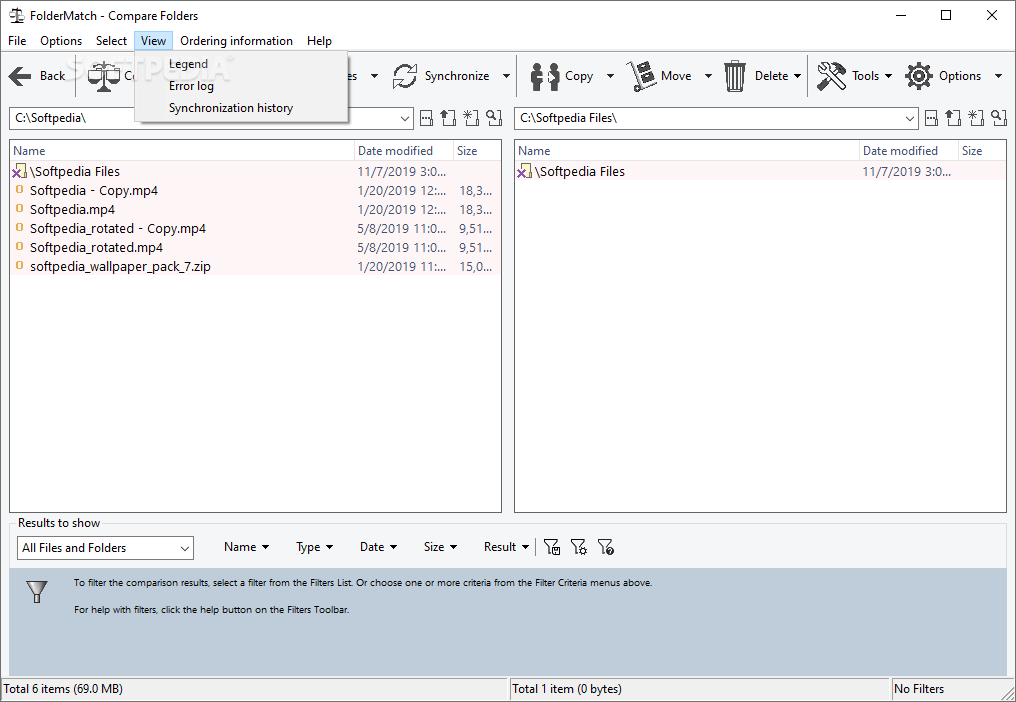Click the filter settings funnel icon

[579, 547]
